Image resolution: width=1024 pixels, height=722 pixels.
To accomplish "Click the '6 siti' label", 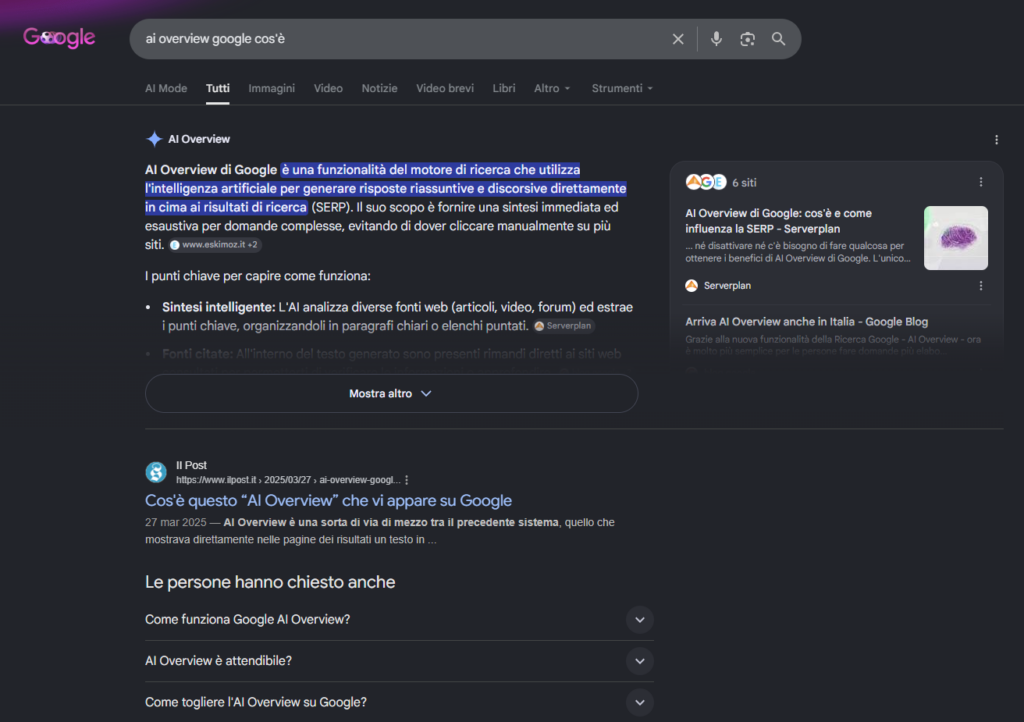I will [x=744, y=183].
